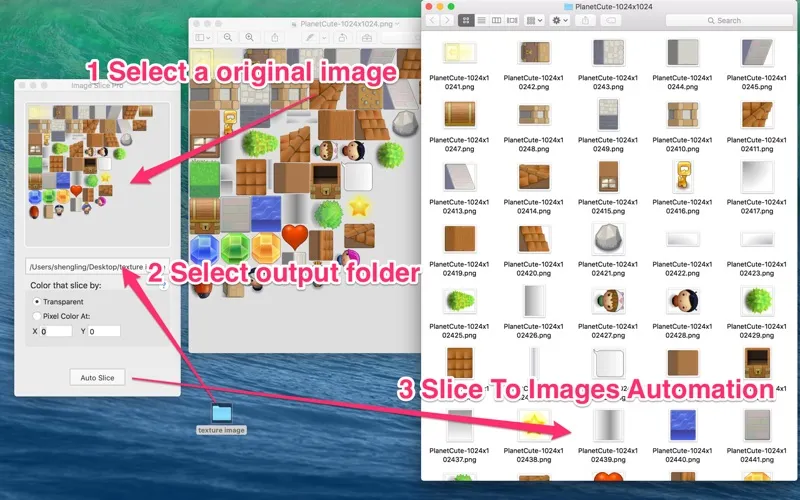800x500 pixels.
Task: Rotate the image in Preview
Action: click(343, 38)
